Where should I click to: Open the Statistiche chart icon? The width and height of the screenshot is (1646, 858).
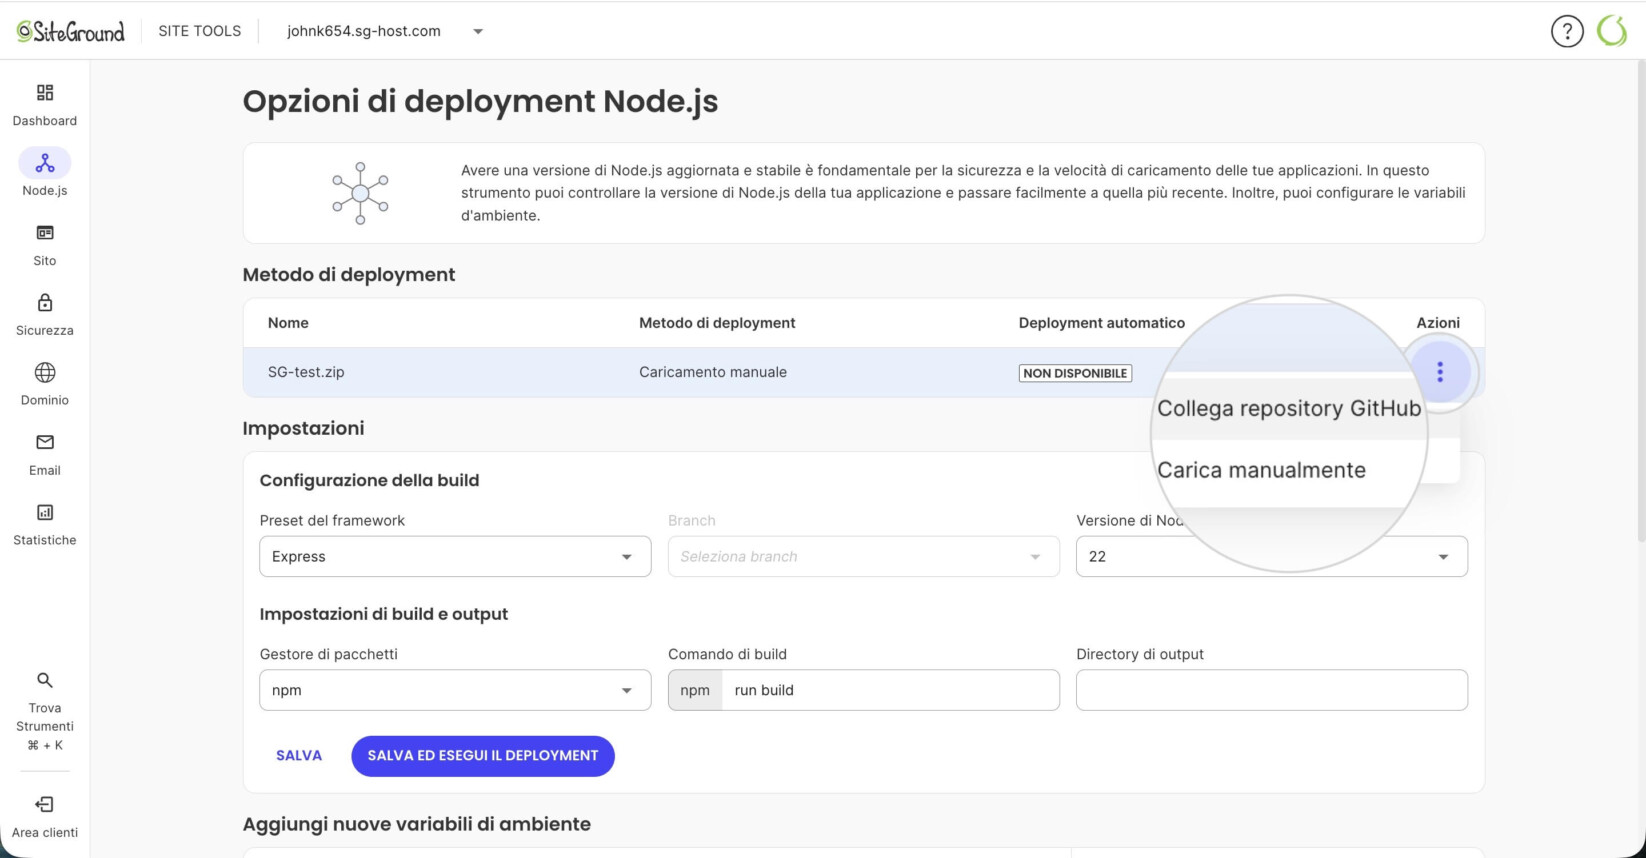[45, 512]
